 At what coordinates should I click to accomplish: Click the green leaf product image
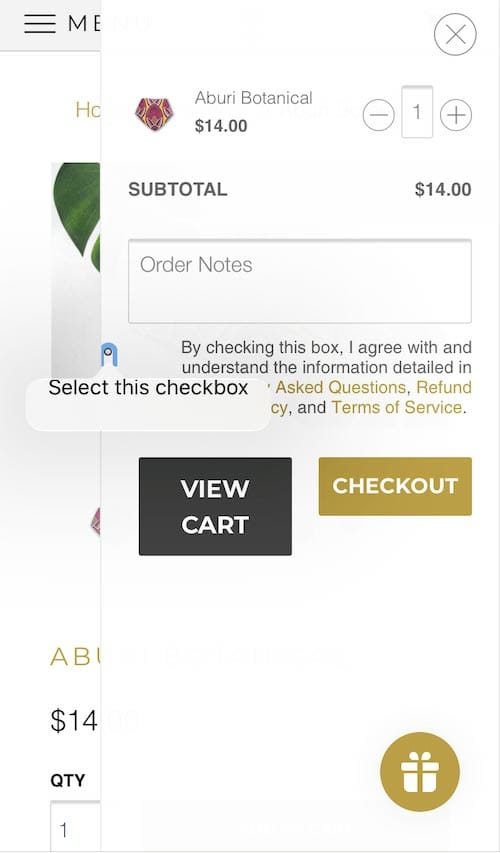coord(76,269)
